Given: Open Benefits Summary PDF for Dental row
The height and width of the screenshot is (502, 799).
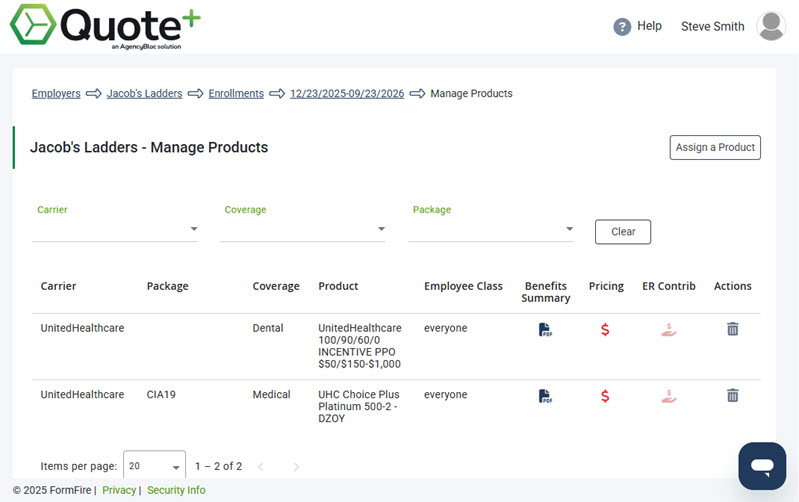Looking at the screenshot, I should click(x=545, y=330).
